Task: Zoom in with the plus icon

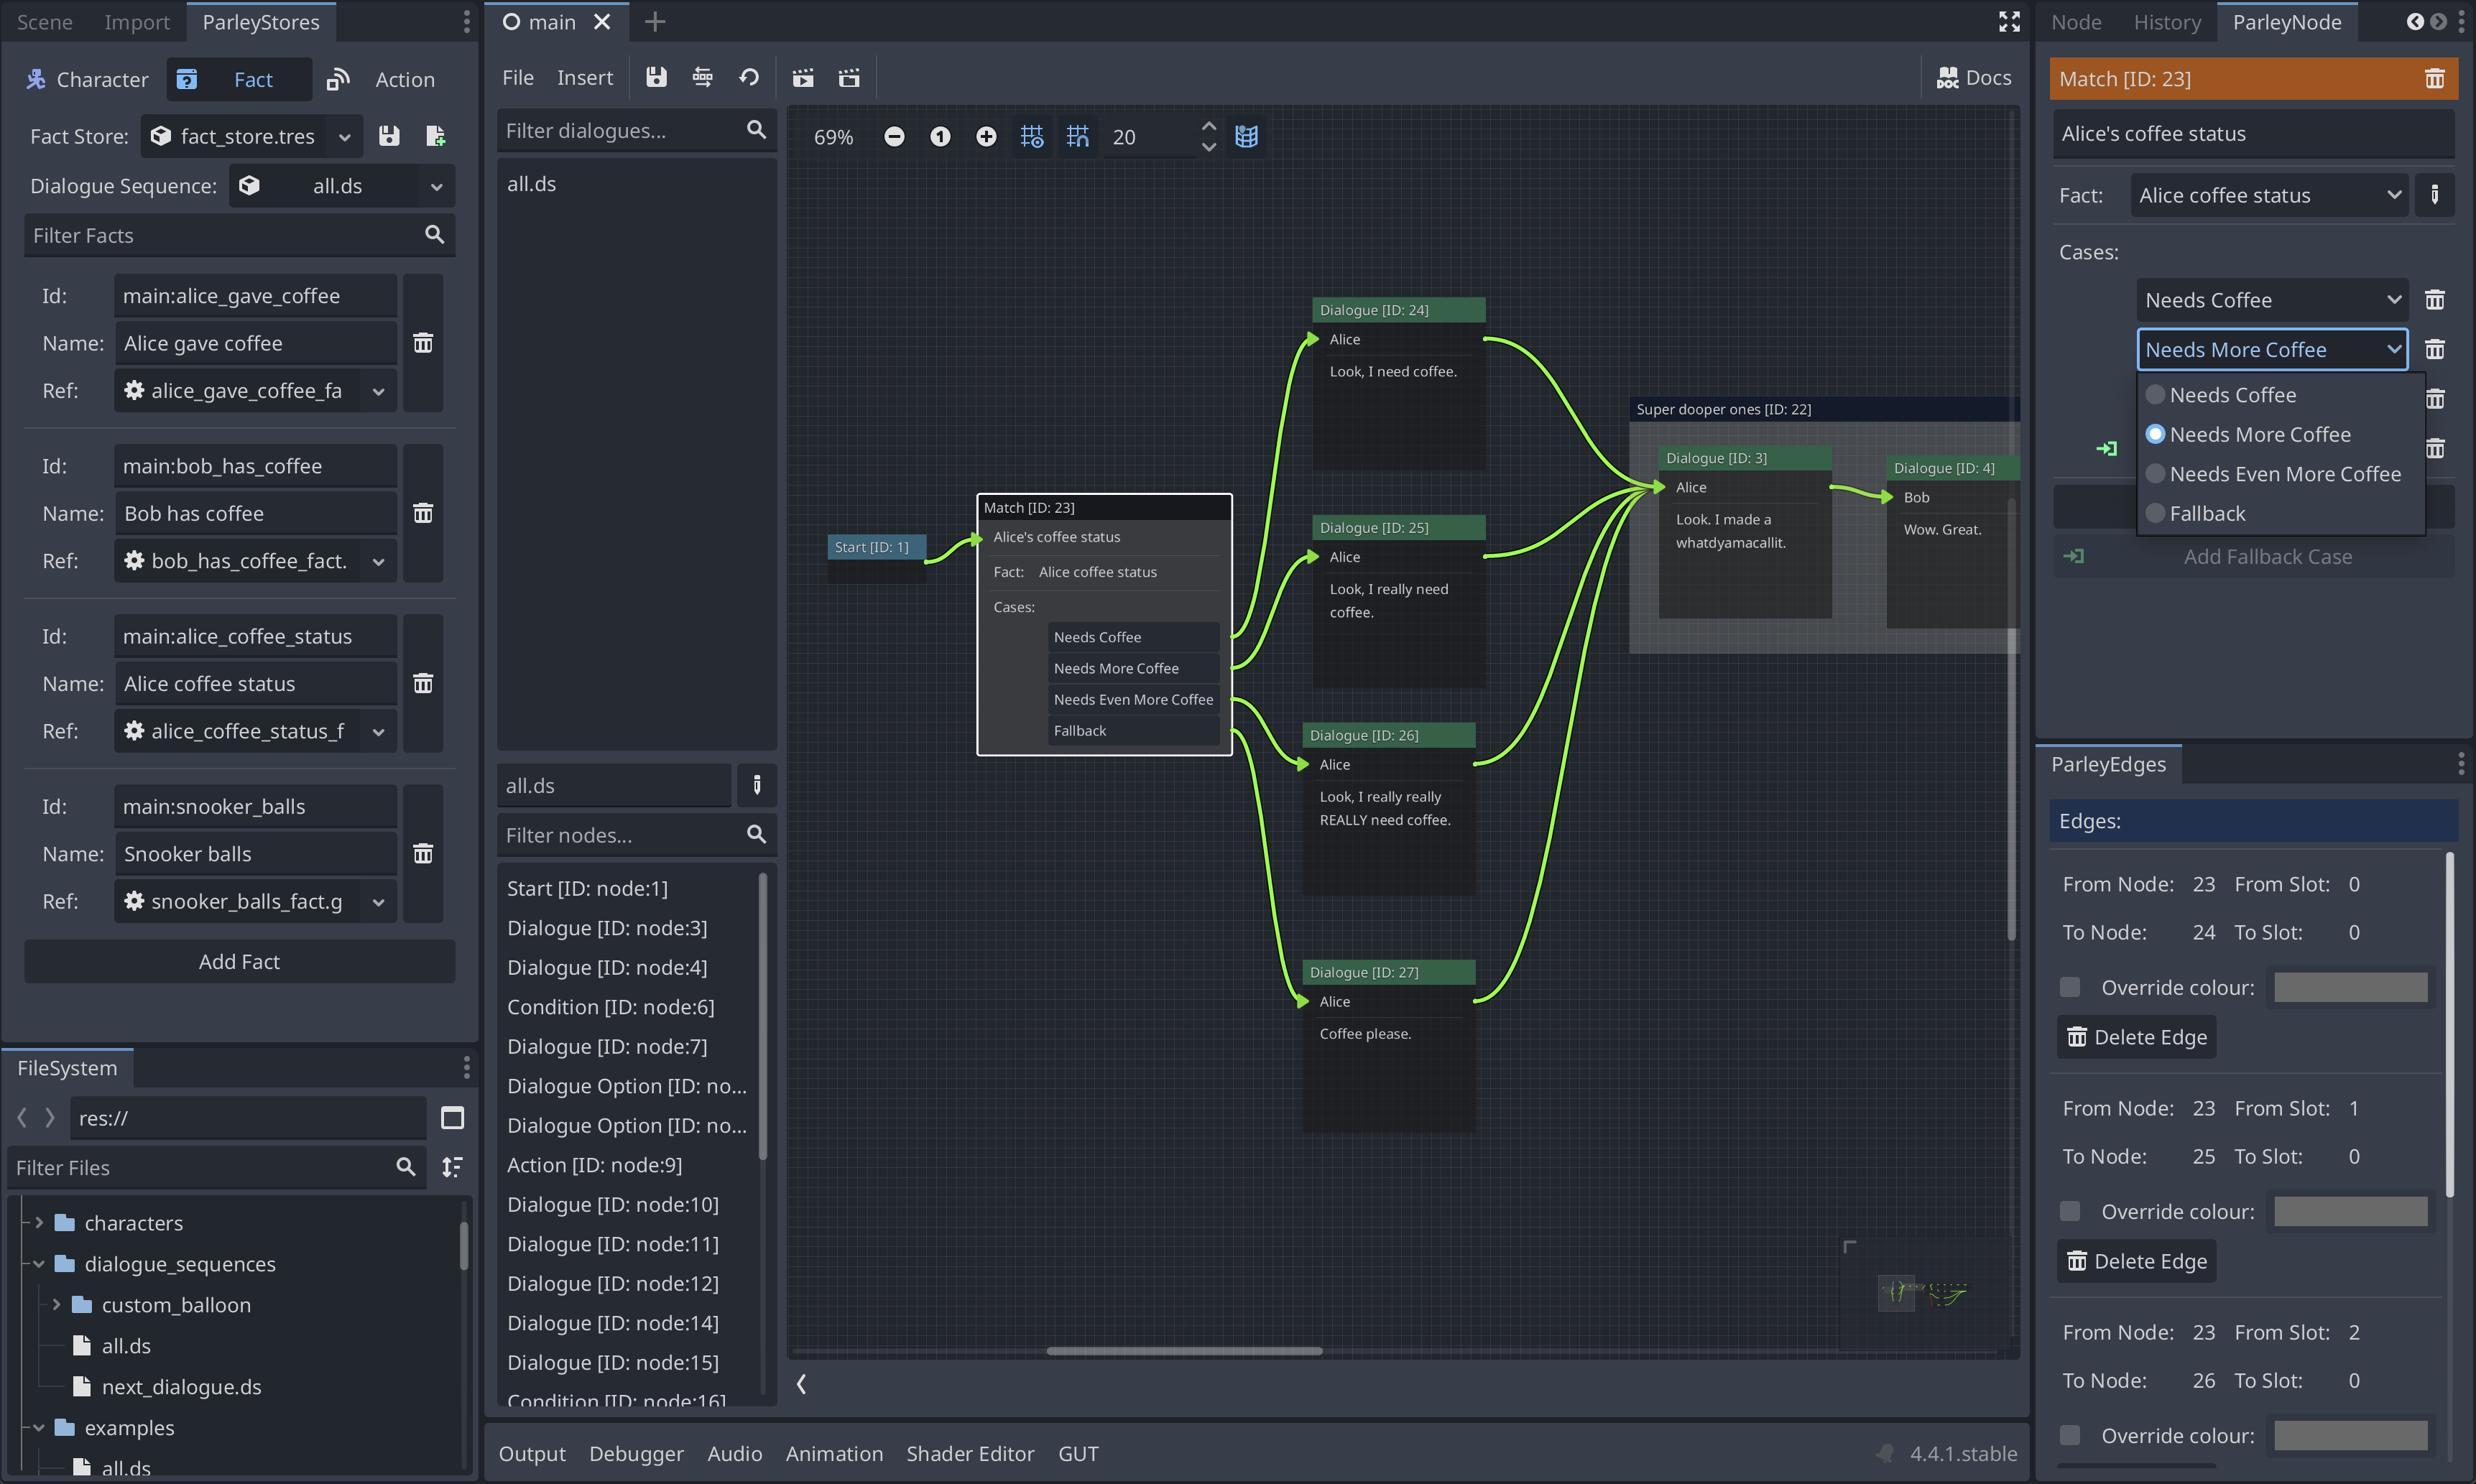Action: (x=986, y=137)
